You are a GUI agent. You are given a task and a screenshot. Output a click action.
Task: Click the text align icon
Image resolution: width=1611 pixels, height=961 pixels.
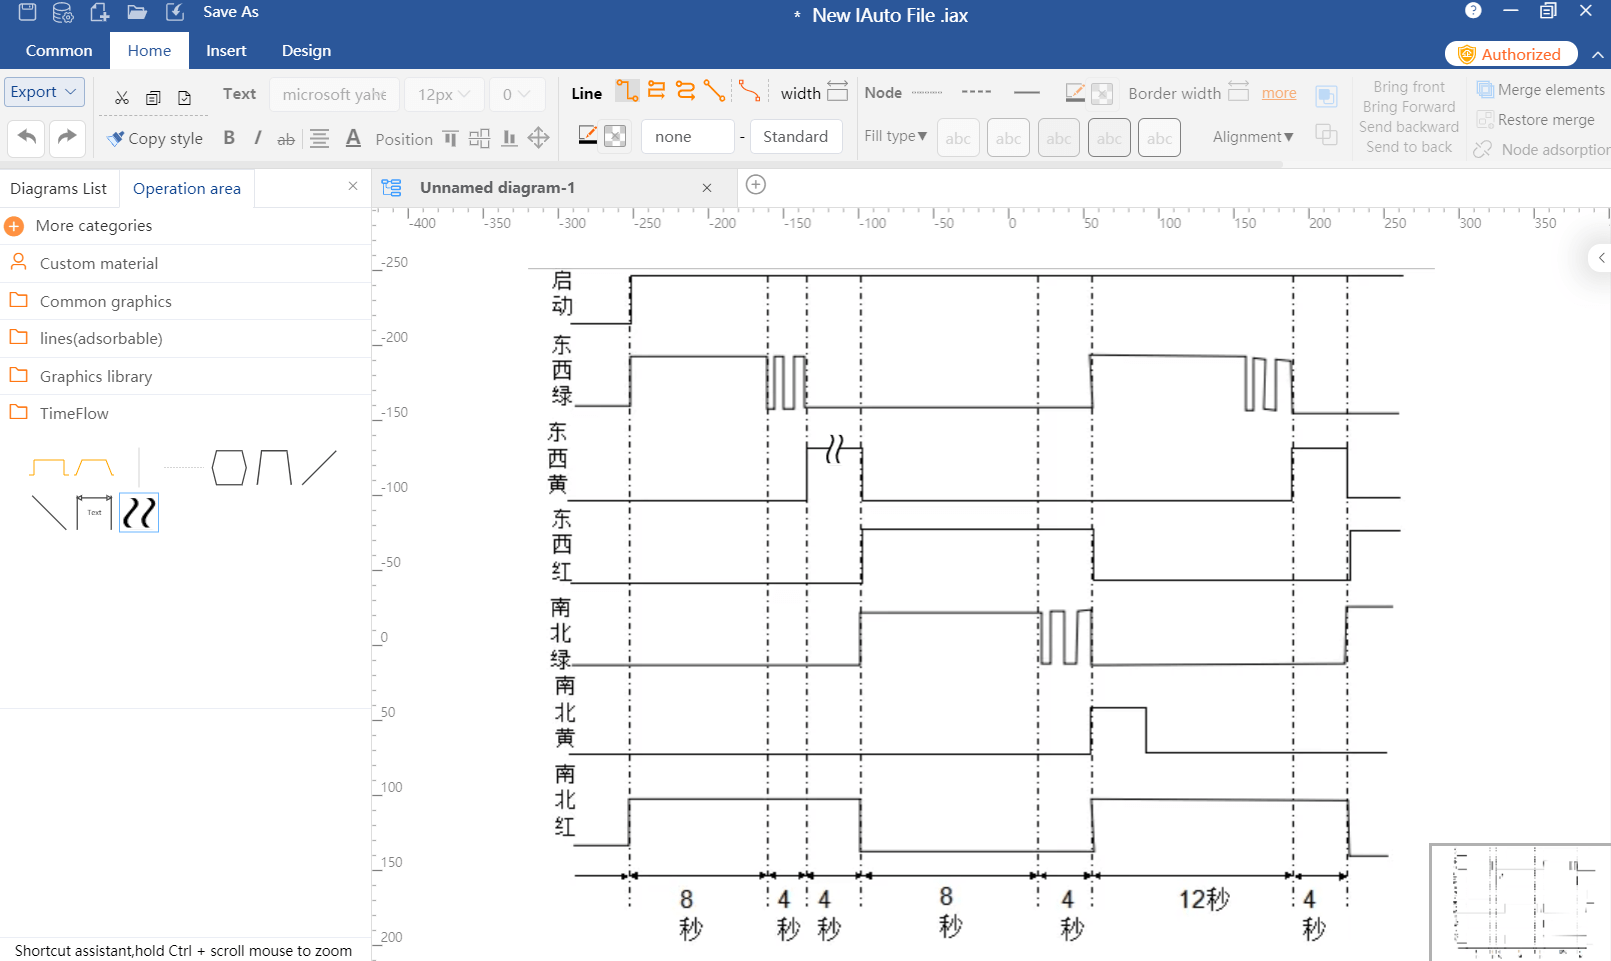tap(319, 138)
